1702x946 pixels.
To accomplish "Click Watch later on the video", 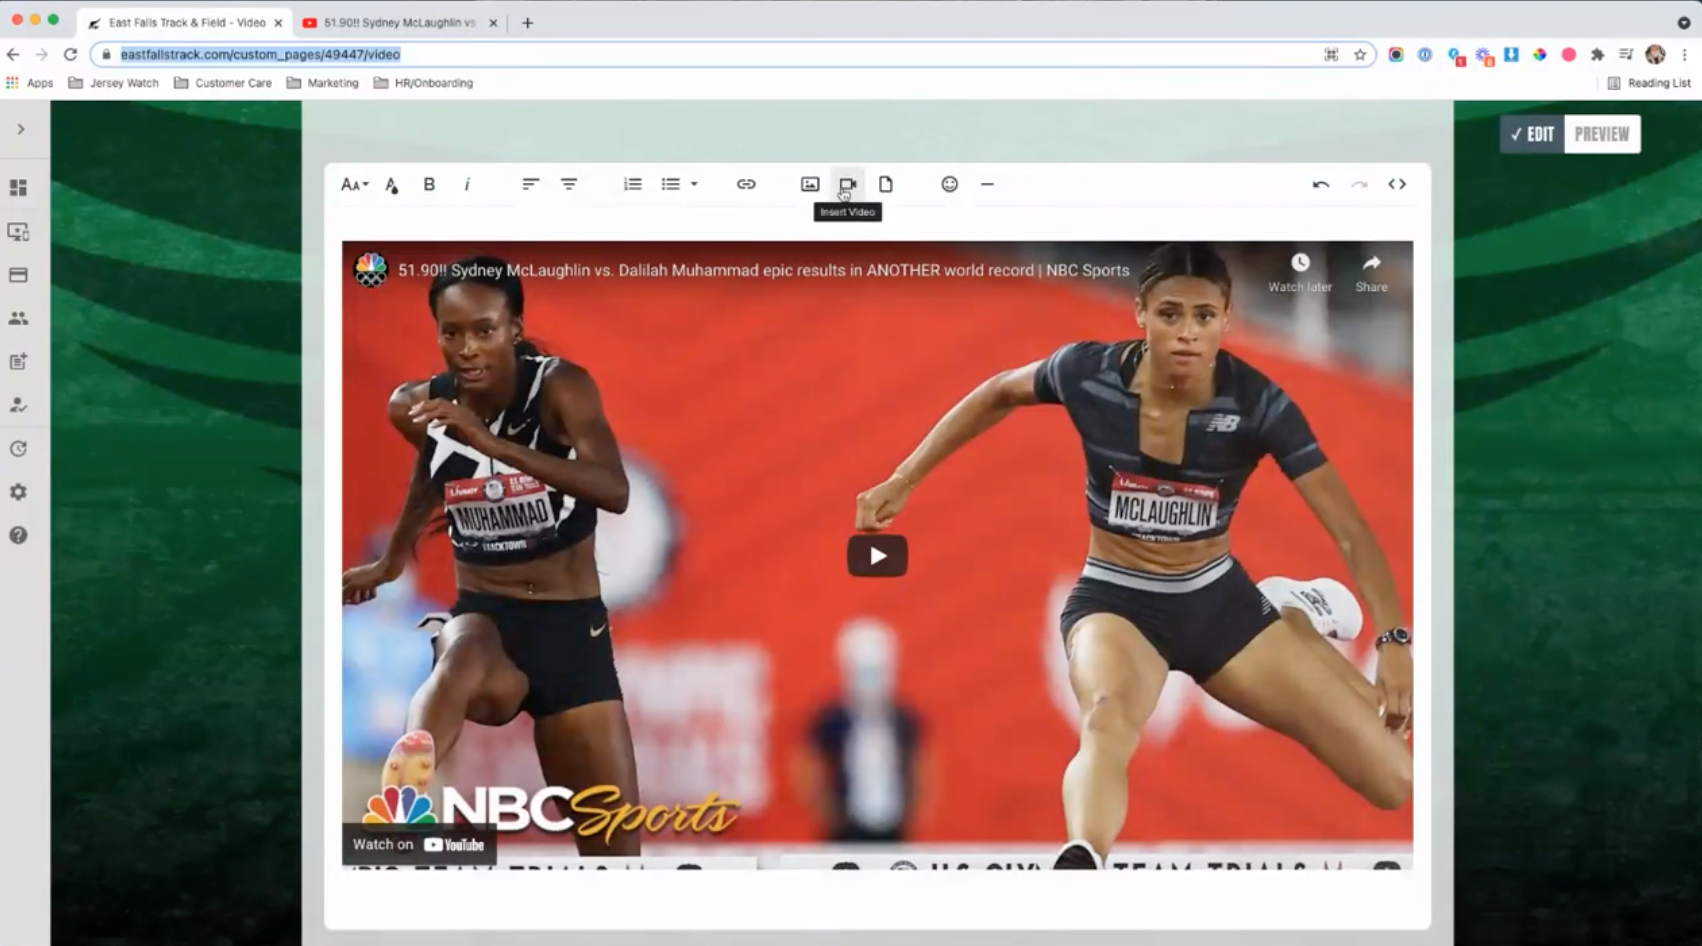I will (1300, 272).
